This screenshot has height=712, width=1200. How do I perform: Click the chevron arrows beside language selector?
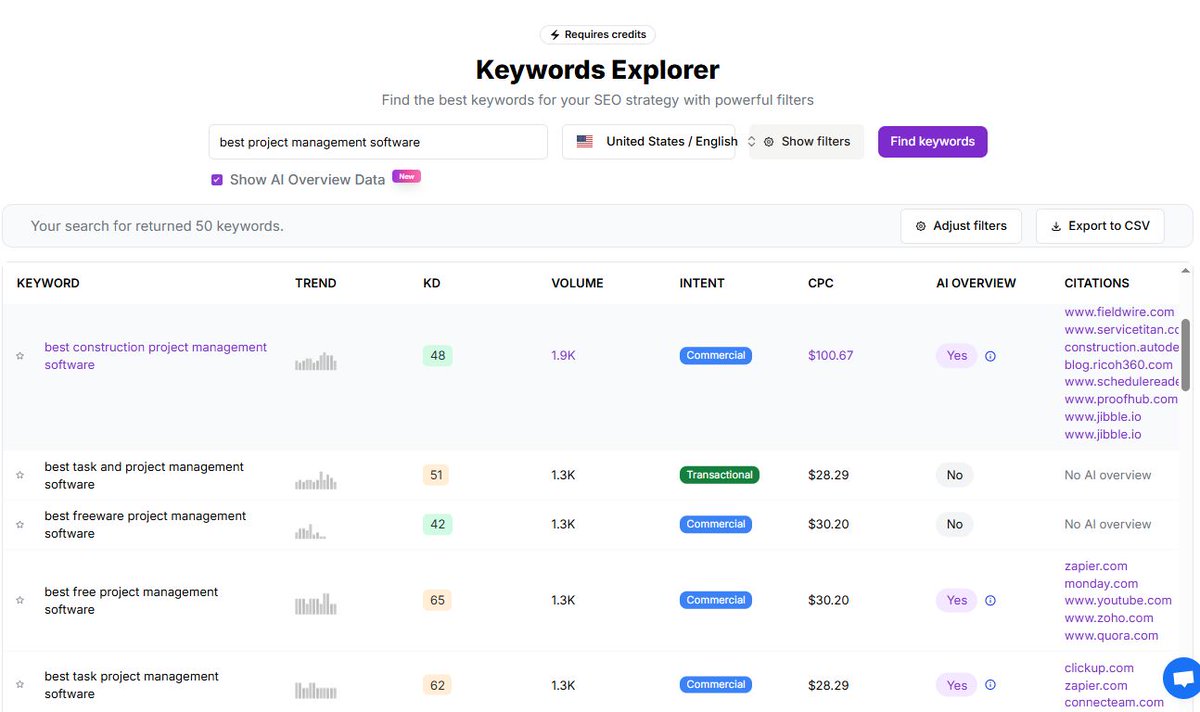(x=751, y=141)
